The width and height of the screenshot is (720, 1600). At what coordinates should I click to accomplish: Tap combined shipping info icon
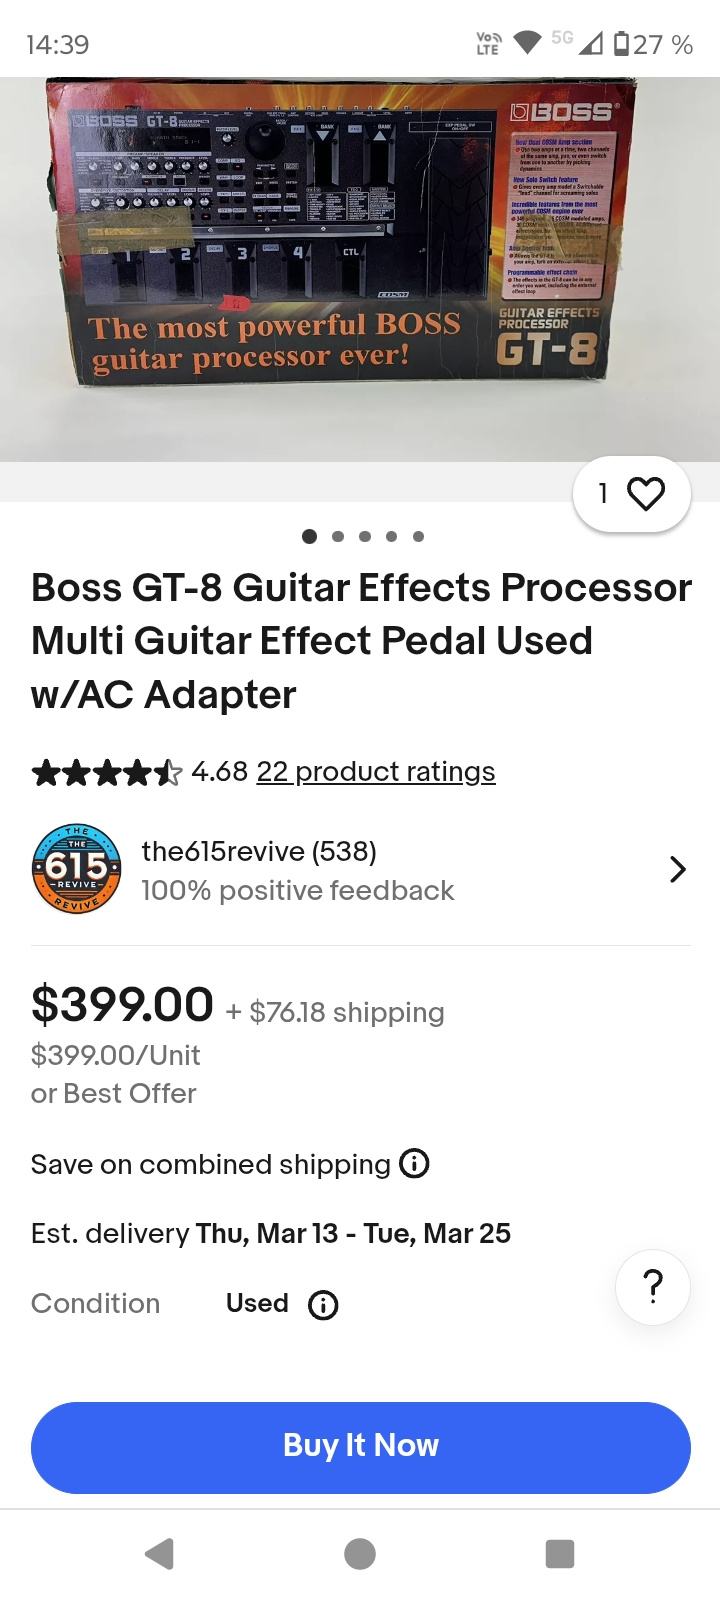tap(414, 1164)
